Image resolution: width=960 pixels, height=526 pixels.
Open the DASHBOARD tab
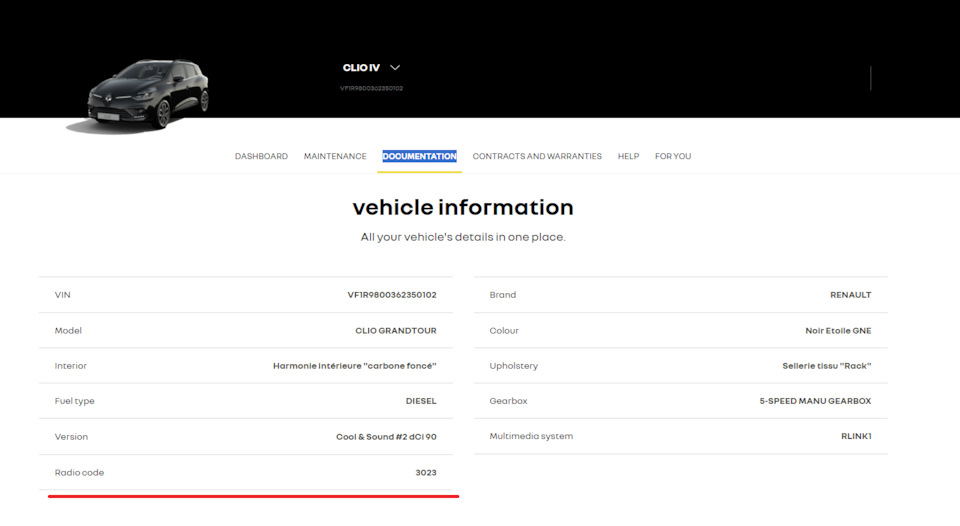pyautogui.click(x=261, y=156)
